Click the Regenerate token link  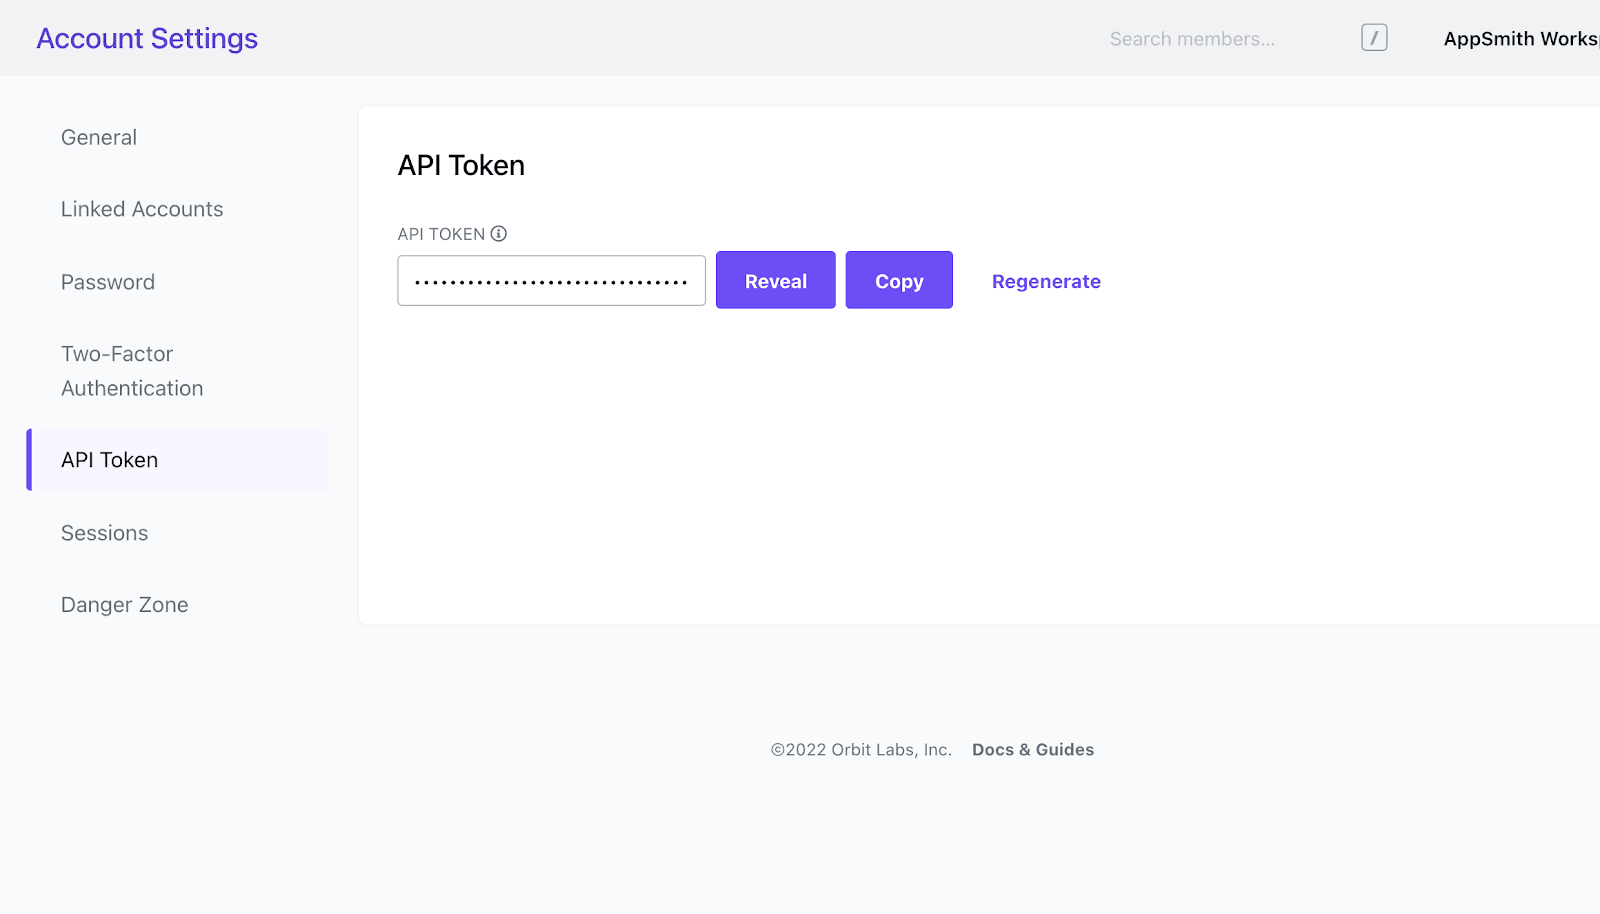1045,282
